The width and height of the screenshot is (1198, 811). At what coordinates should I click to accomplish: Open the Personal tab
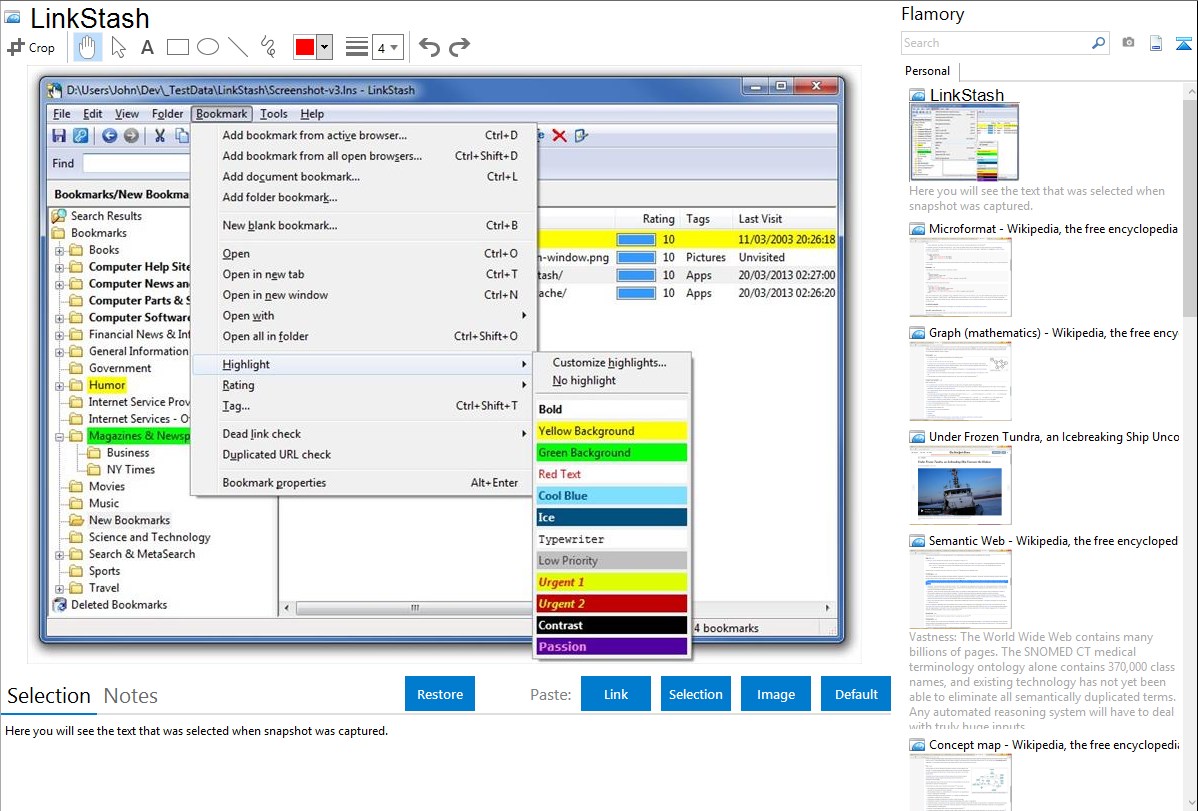coord(928,71)
